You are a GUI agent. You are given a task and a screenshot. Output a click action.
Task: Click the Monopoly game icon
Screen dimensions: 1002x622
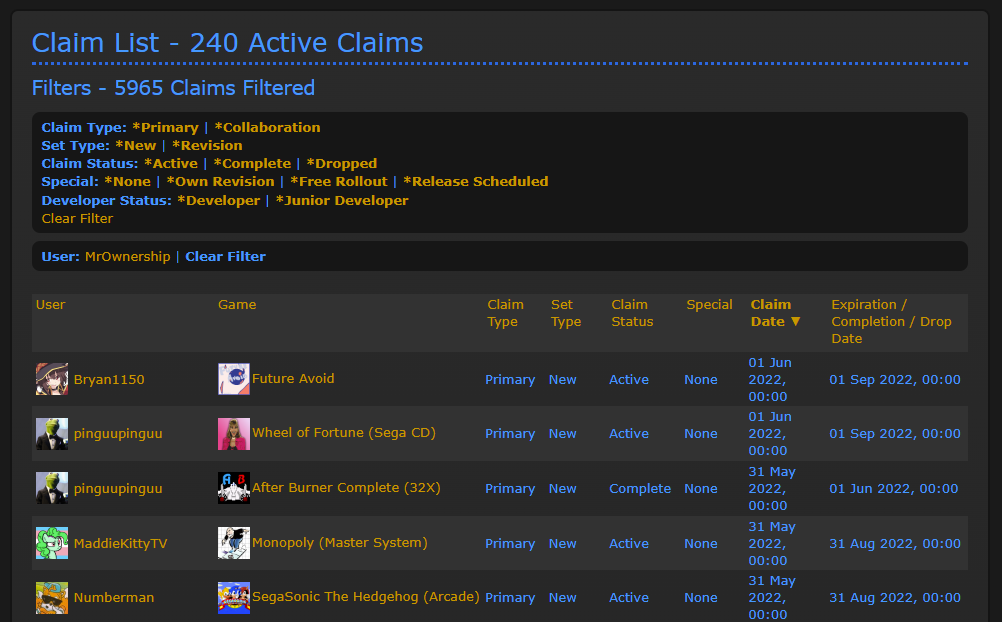coord(234,543)
